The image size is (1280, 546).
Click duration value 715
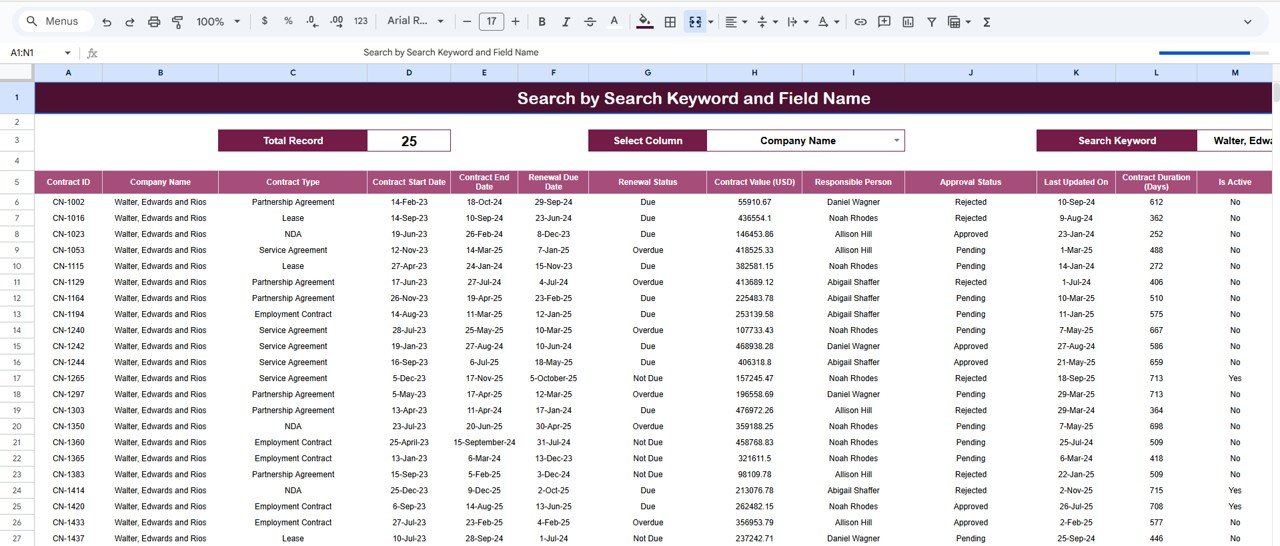click(1156, 490)
